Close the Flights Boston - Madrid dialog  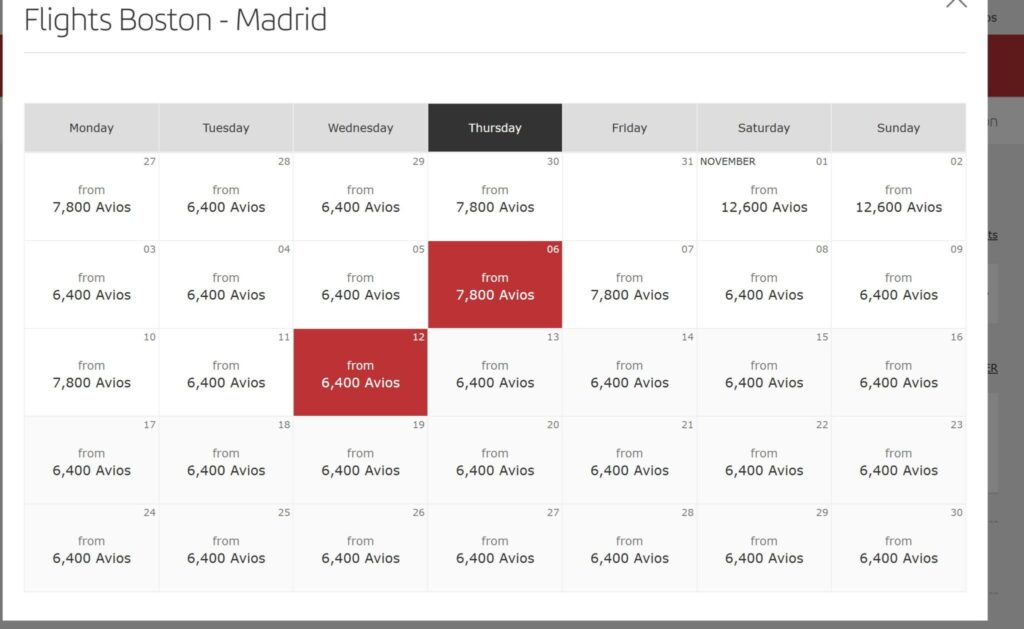click(x=956, y=2)
